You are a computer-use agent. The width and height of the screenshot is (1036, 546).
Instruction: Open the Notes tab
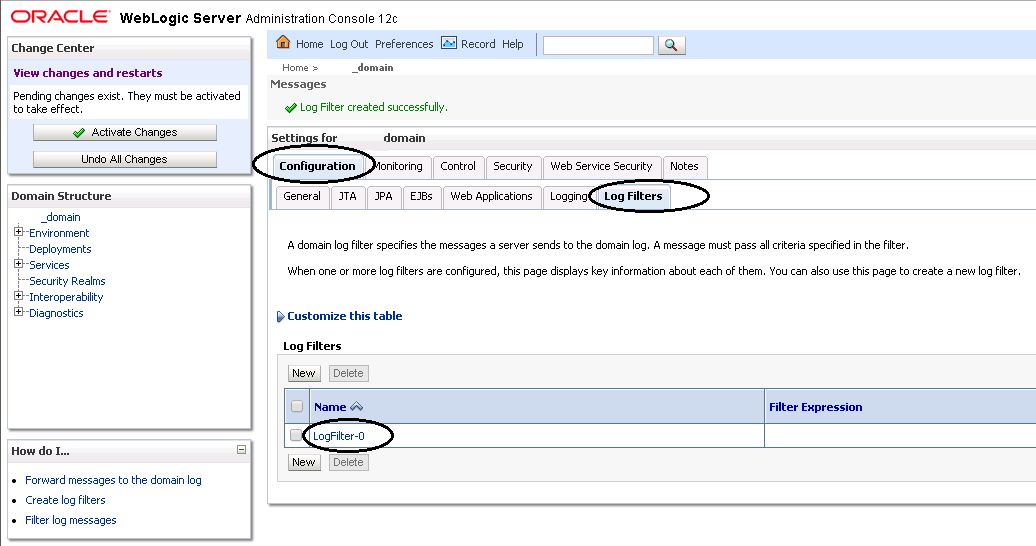(684, 167)
